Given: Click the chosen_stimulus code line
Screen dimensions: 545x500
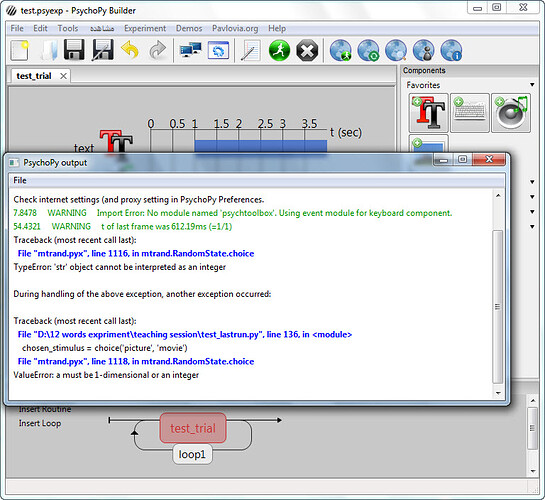Looking at the screenshot, I should [105, 348].
